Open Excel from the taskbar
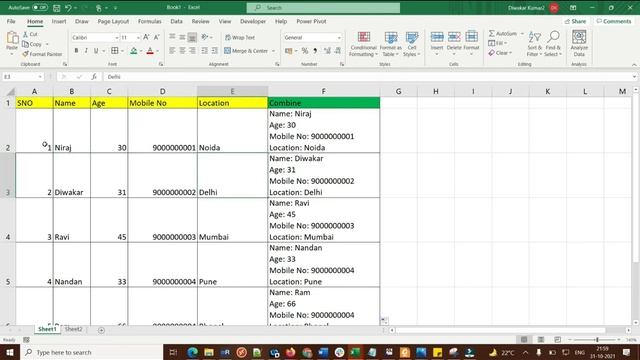Screen dimensions: 640x360 coord(355,352)
